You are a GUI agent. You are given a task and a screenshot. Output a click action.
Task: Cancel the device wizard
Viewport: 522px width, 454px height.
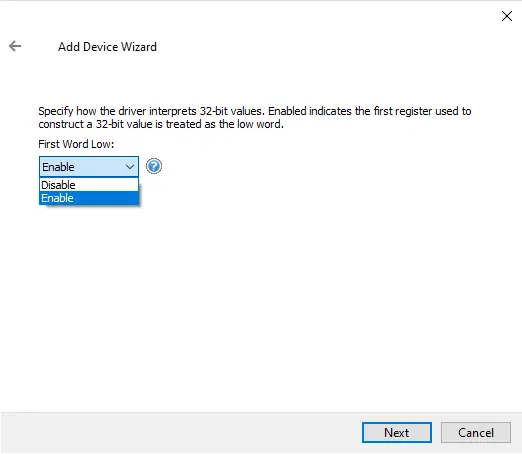click(x=476, y=433)
